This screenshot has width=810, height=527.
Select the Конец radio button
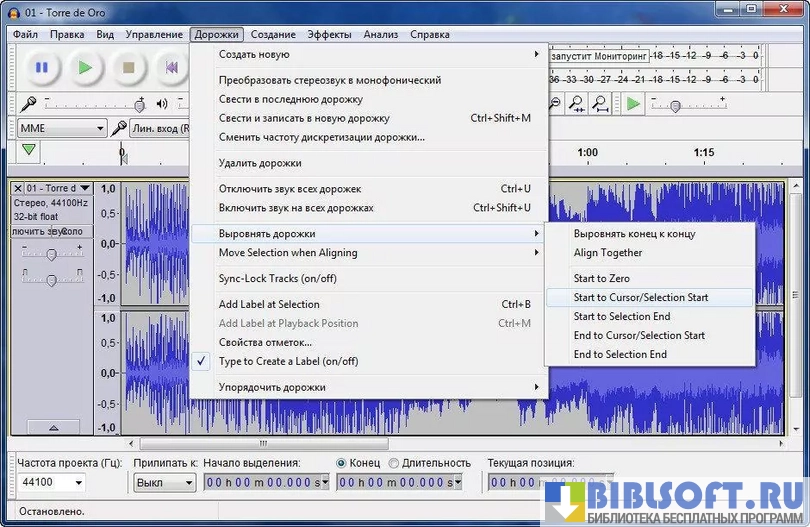coord(342,463)
